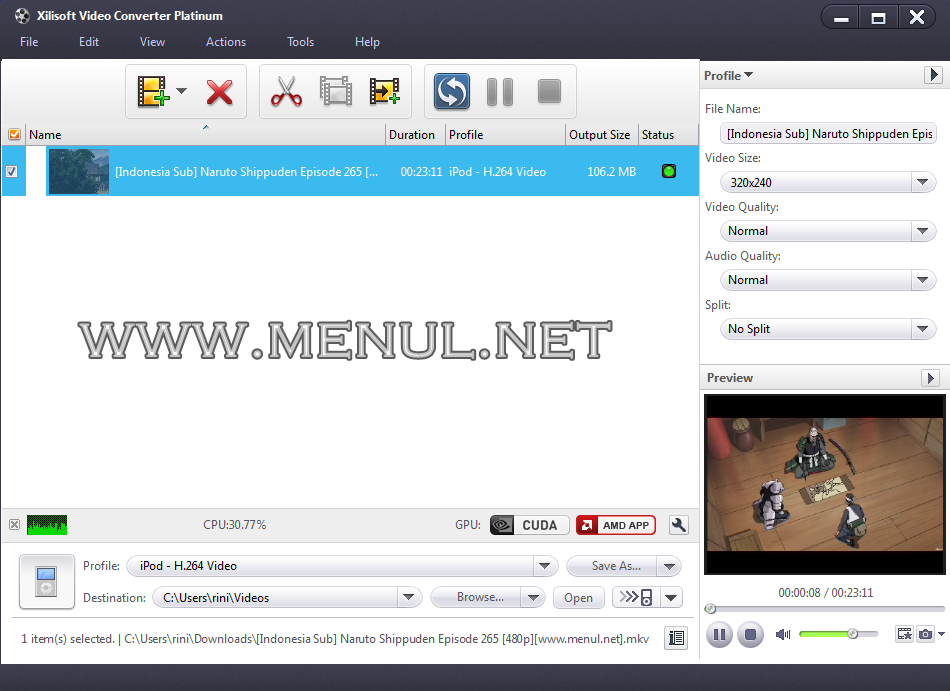Image resolution: width=950 pixels, height=691 pixels.
Task: Click the File Name input field
Action: pyautogui.click(x=828, y=133)
